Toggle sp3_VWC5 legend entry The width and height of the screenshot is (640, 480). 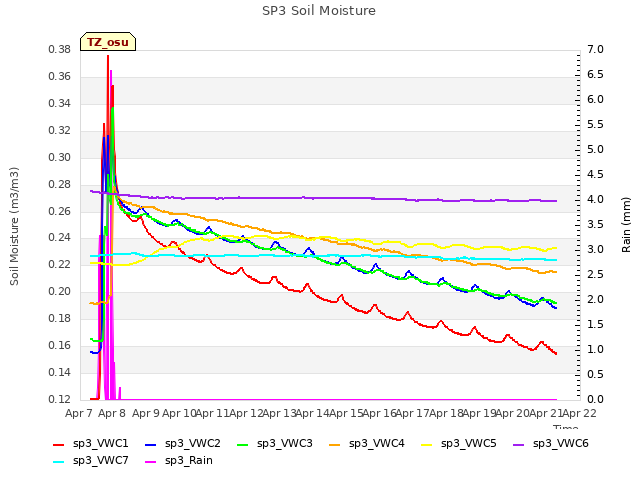(459, 443)
